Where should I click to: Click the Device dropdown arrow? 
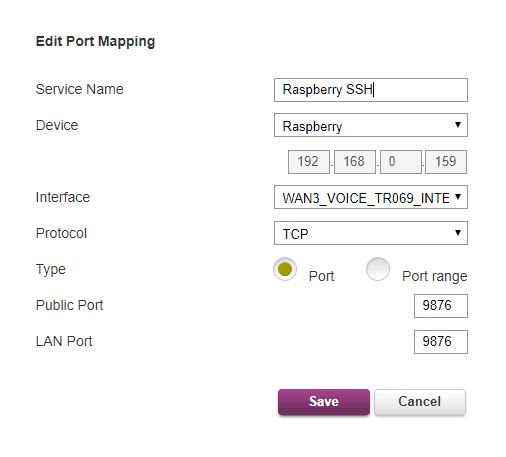(458, 125)
